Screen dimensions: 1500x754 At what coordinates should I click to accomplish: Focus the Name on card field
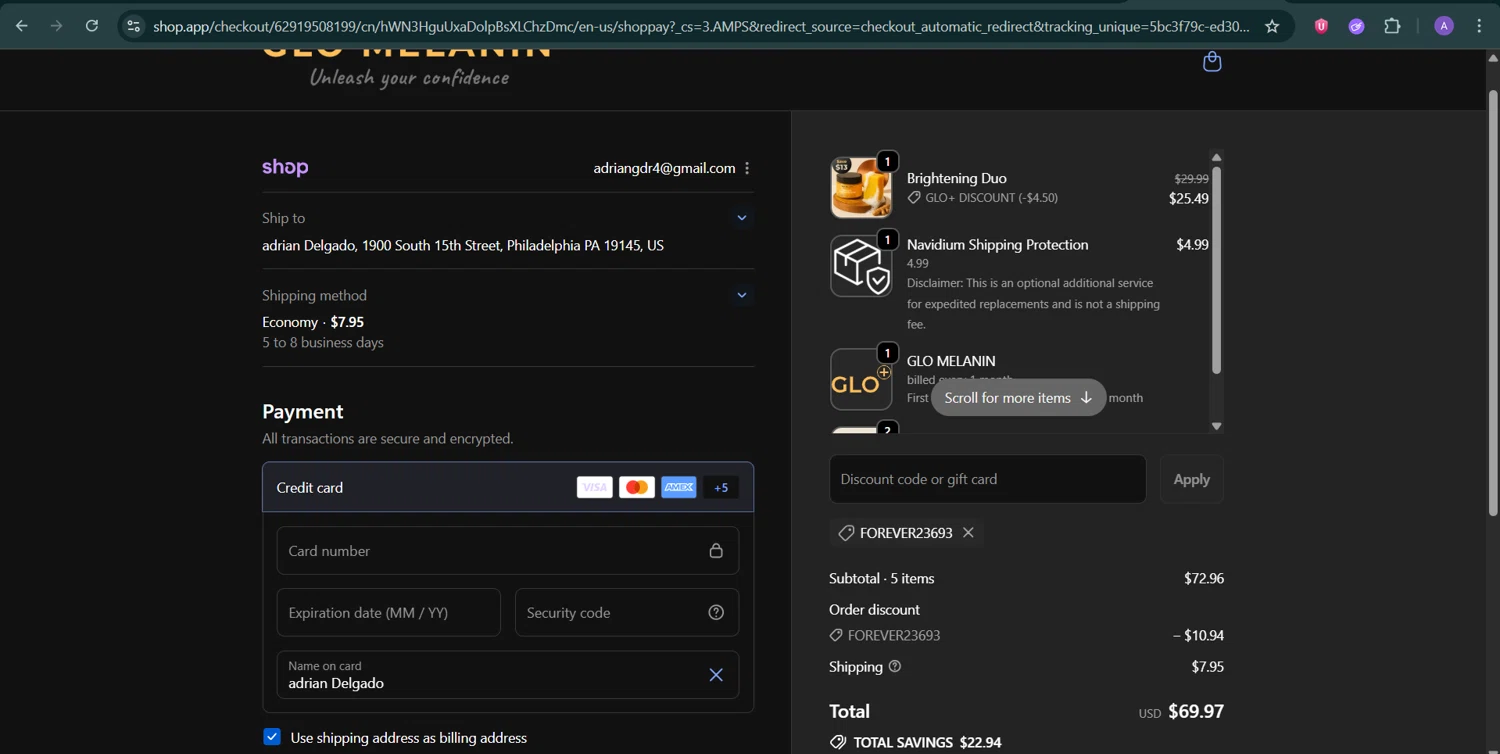[508, 675]
